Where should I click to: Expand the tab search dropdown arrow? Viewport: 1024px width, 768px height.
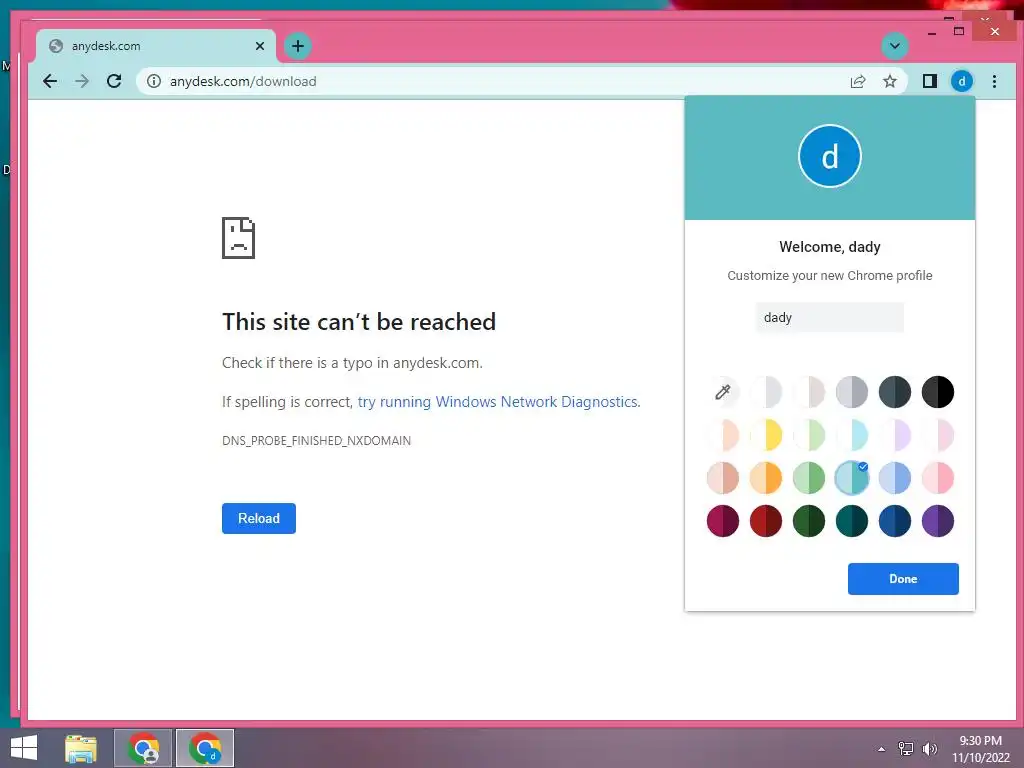click(895, 46)
